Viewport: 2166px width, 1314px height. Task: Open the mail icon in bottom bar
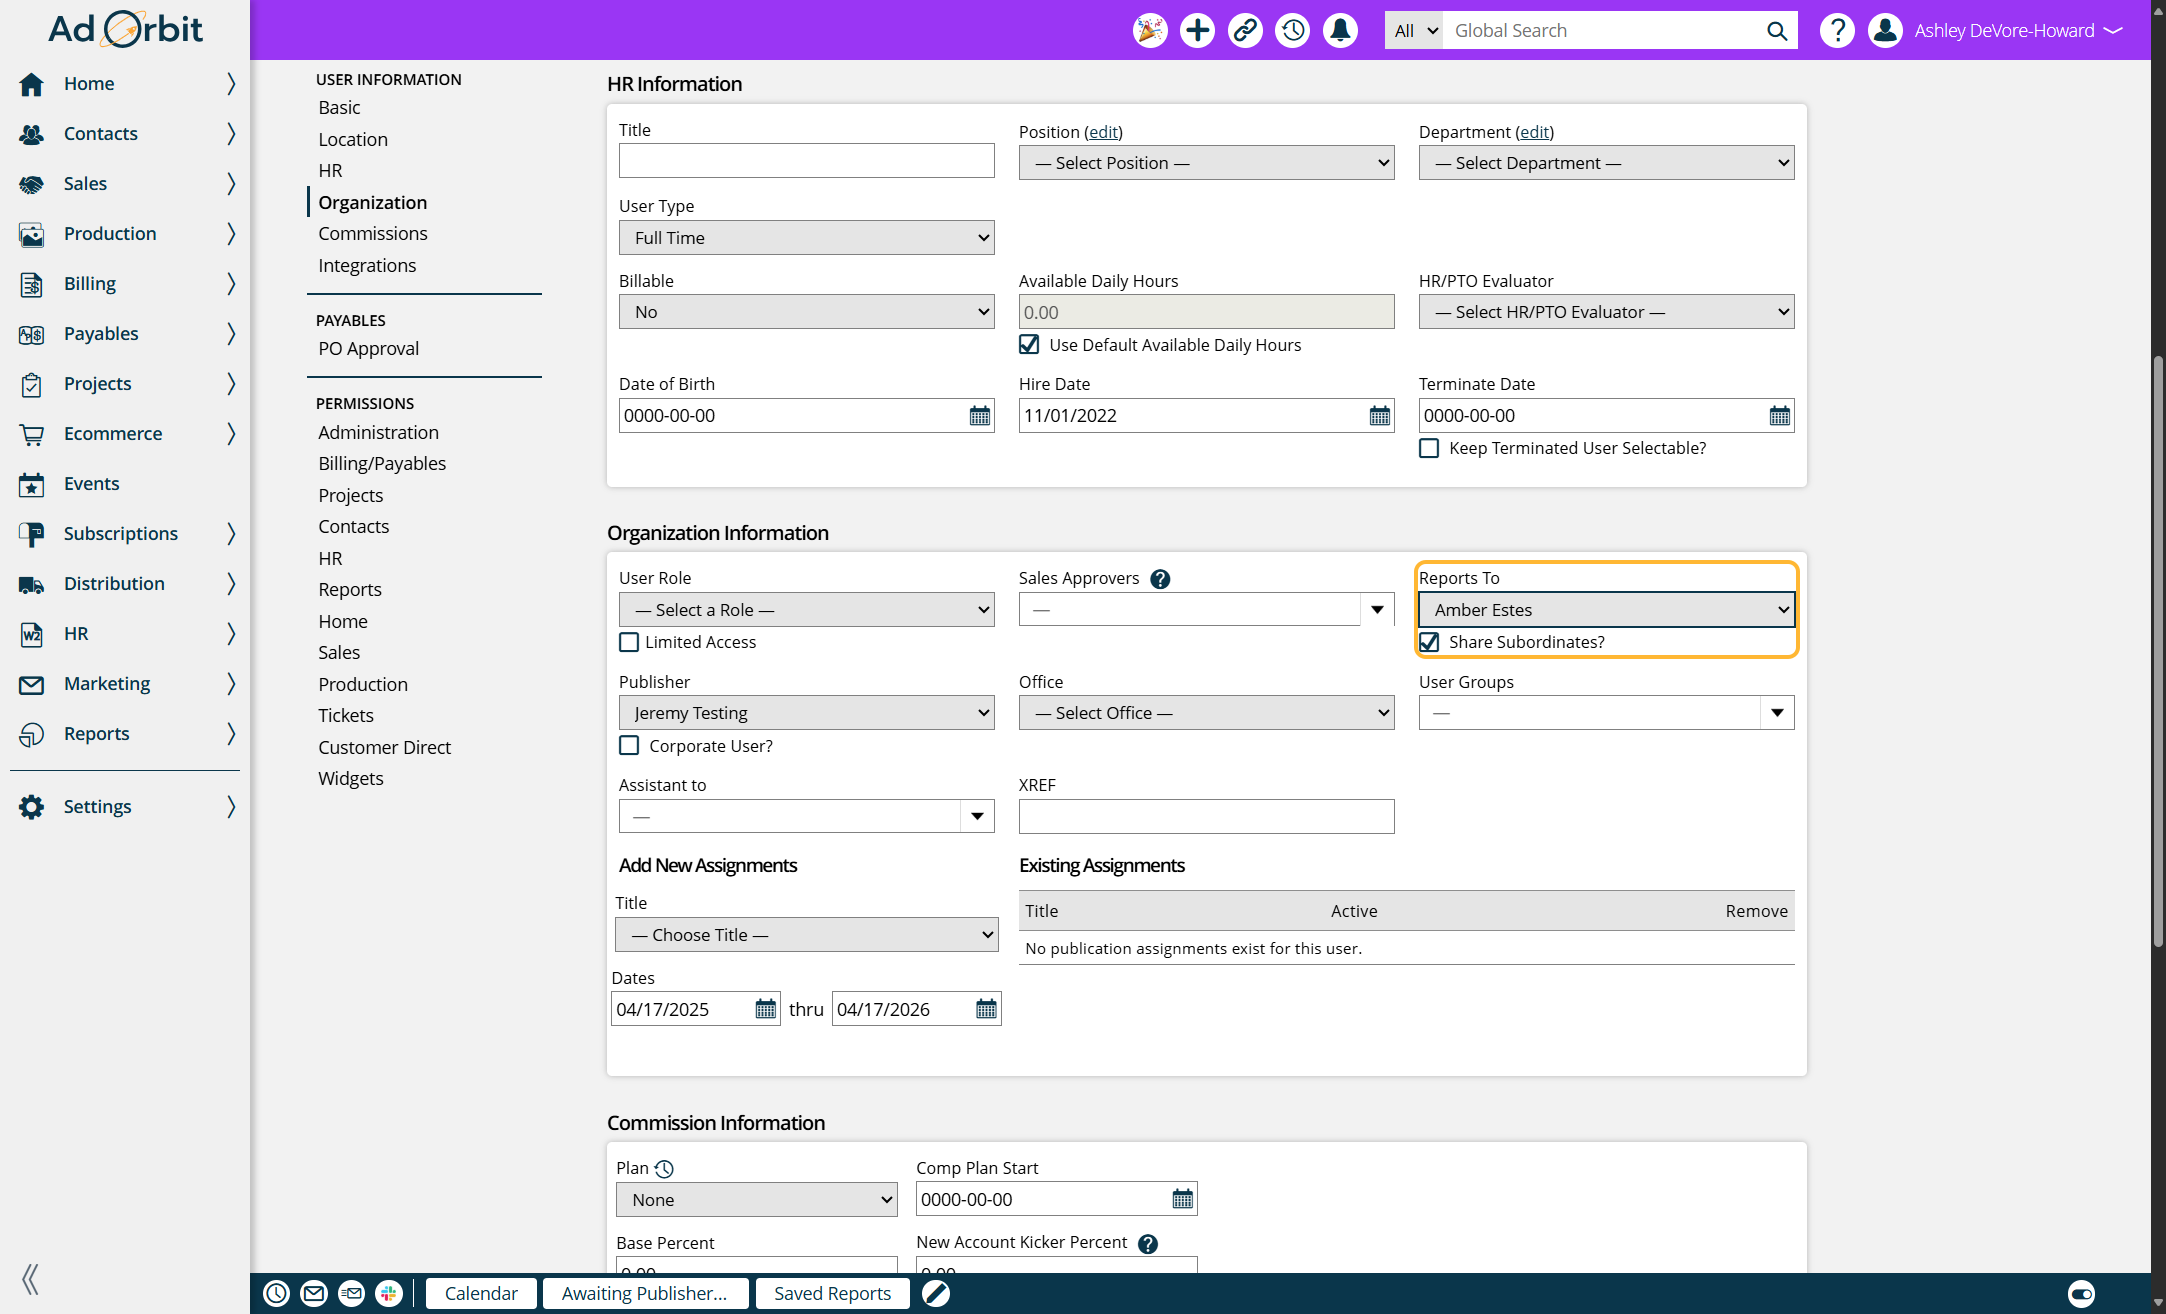point(314,1293)
